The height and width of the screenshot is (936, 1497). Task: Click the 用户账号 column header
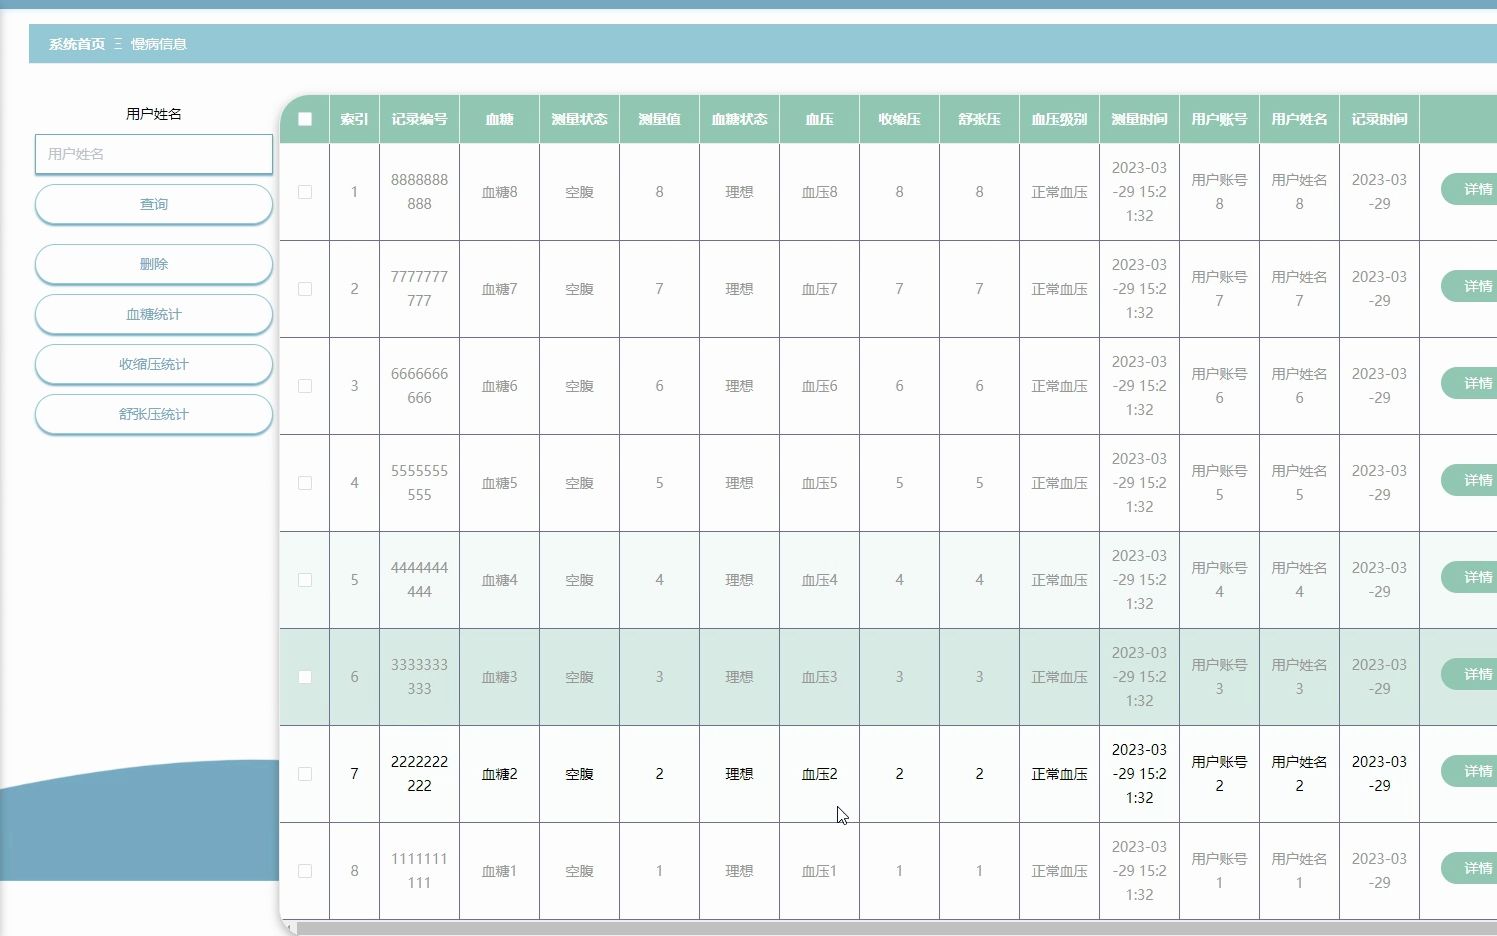1219,119
